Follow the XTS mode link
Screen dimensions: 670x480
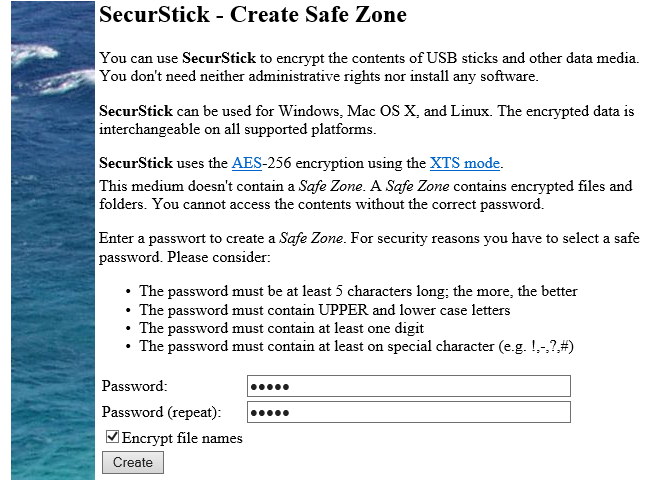coord(465,163)
